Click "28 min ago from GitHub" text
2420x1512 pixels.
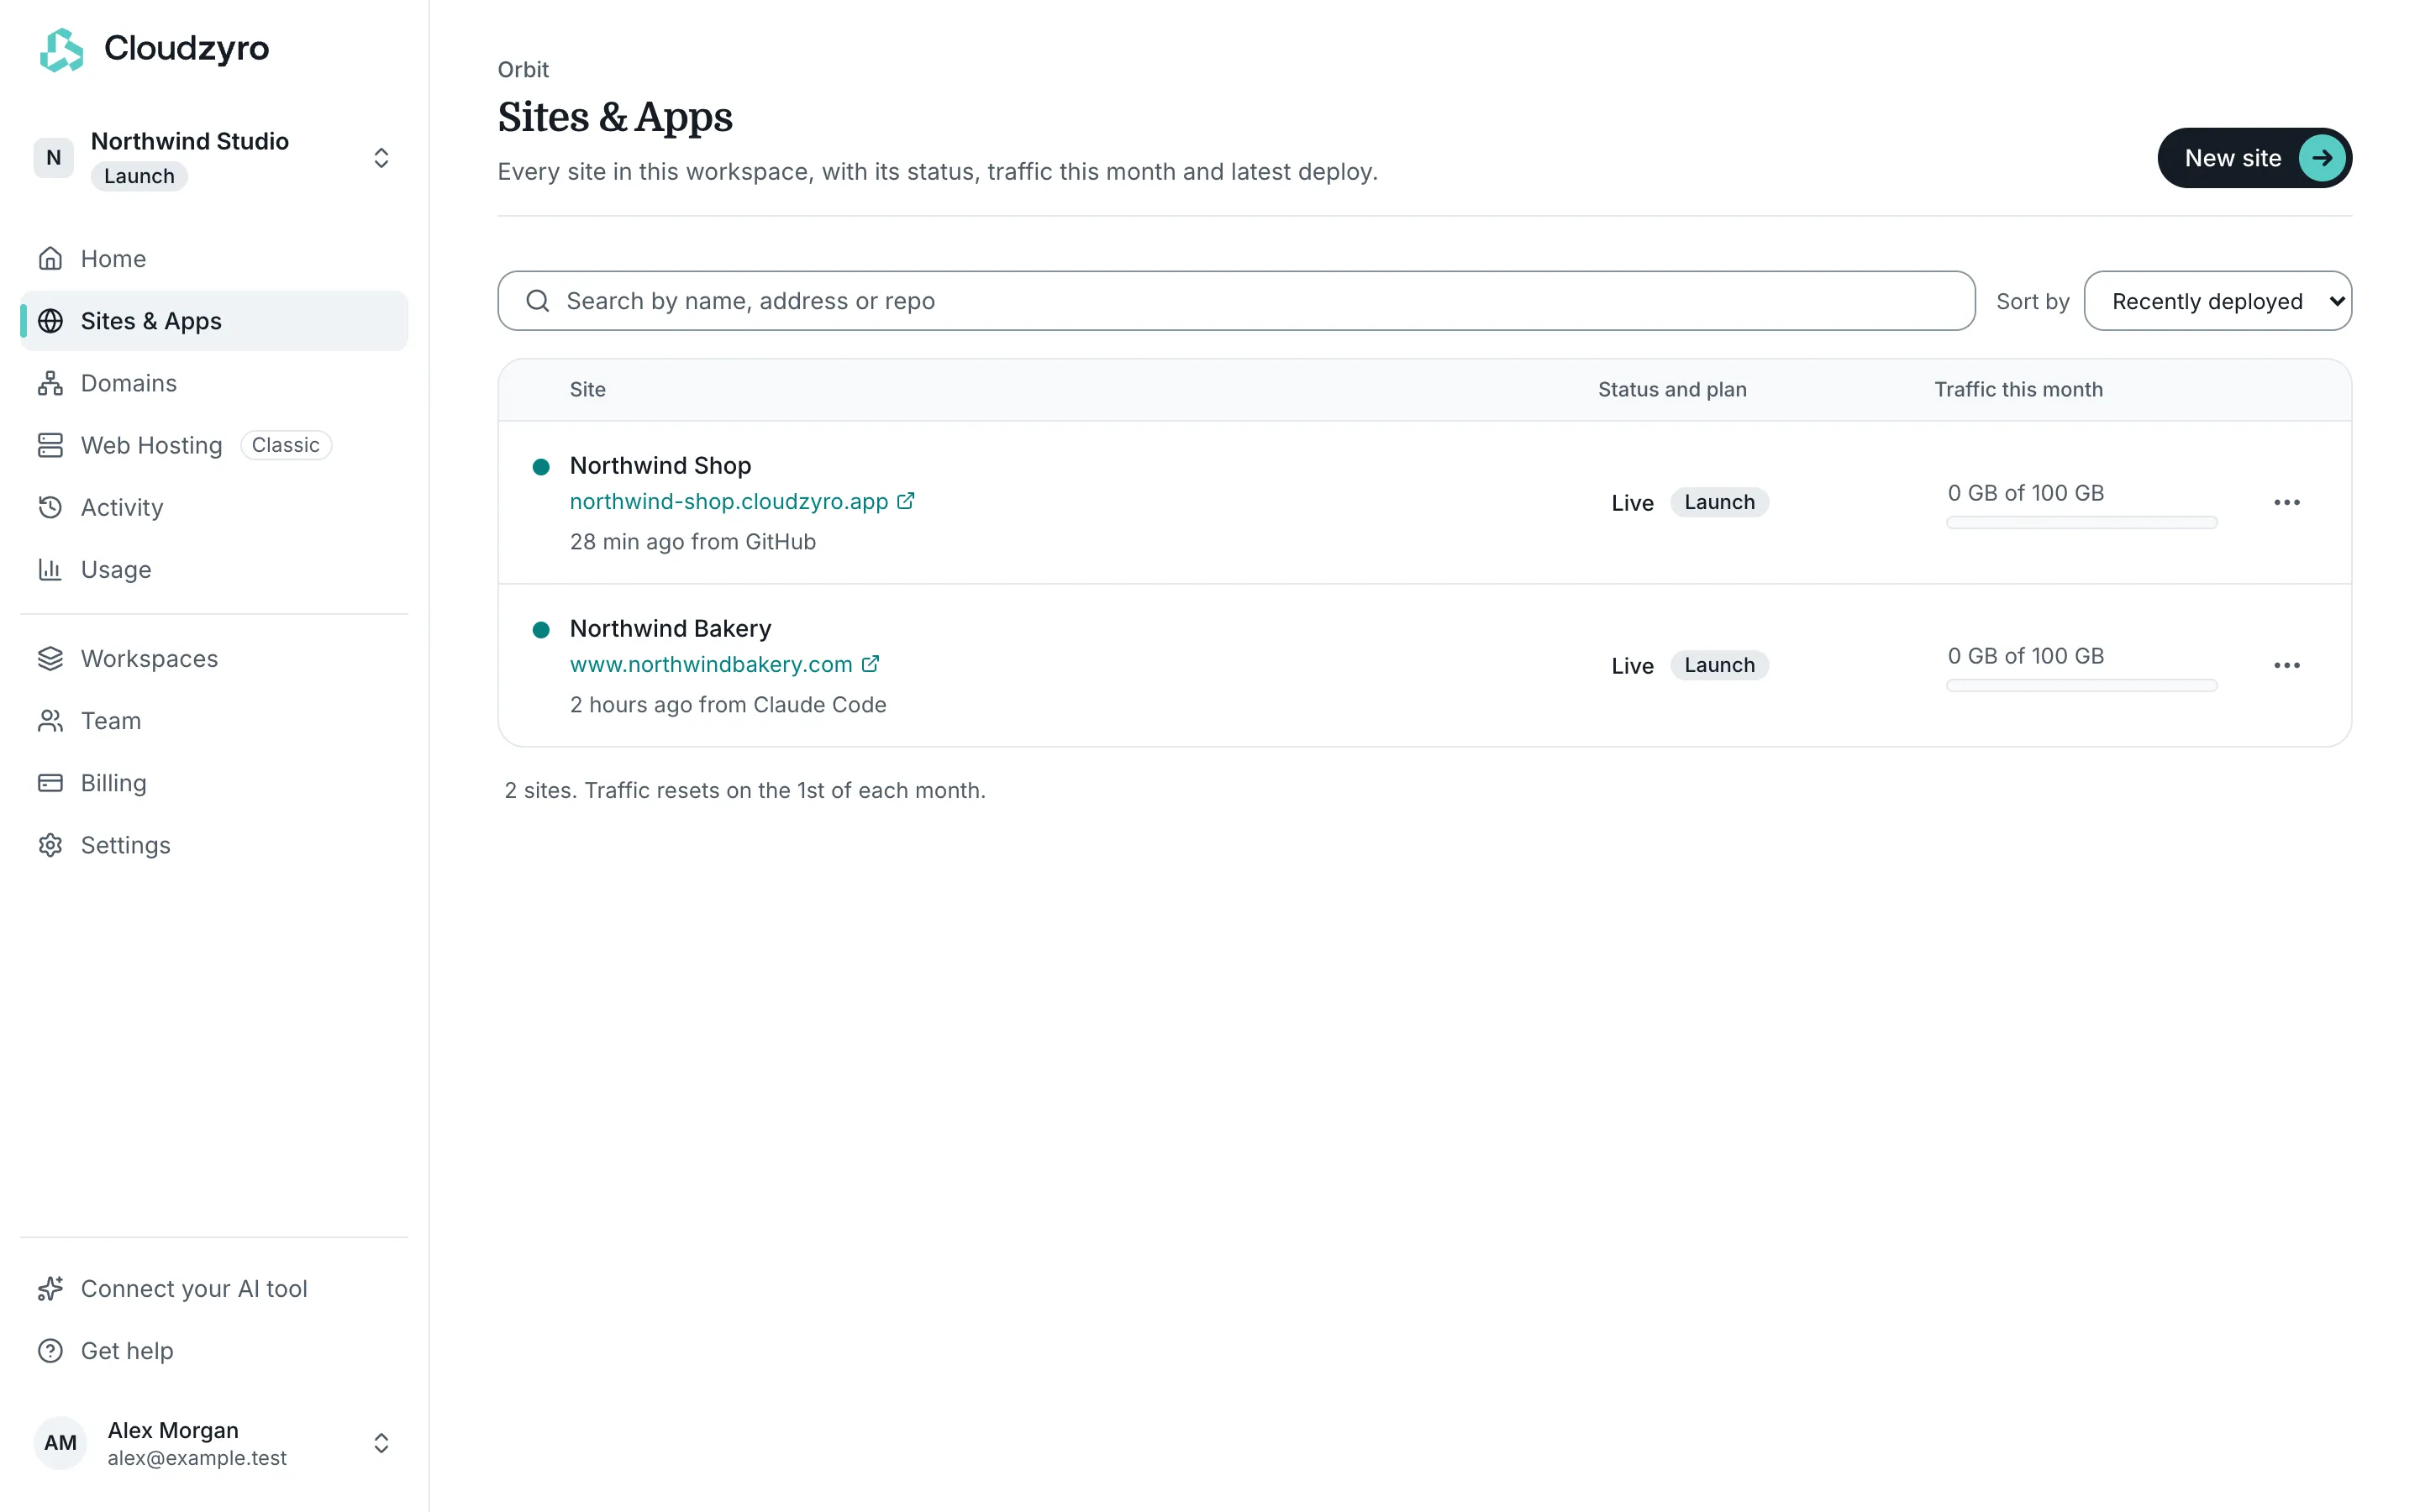pos(692,542)
